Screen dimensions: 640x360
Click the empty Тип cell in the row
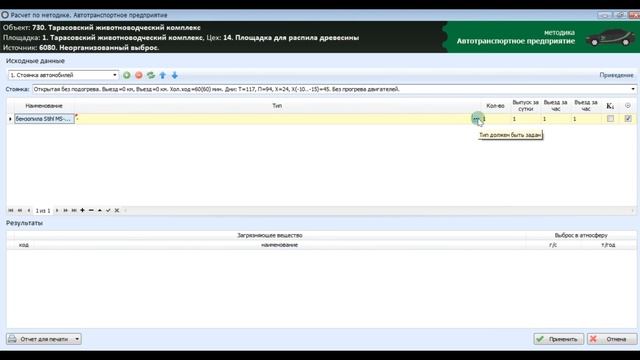tap(273, 119)
